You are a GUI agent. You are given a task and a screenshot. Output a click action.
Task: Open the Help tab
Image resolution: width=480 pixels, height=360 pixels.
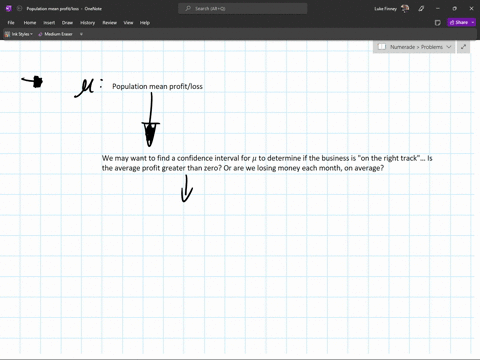pyautogui.click(x=145, y=23)
